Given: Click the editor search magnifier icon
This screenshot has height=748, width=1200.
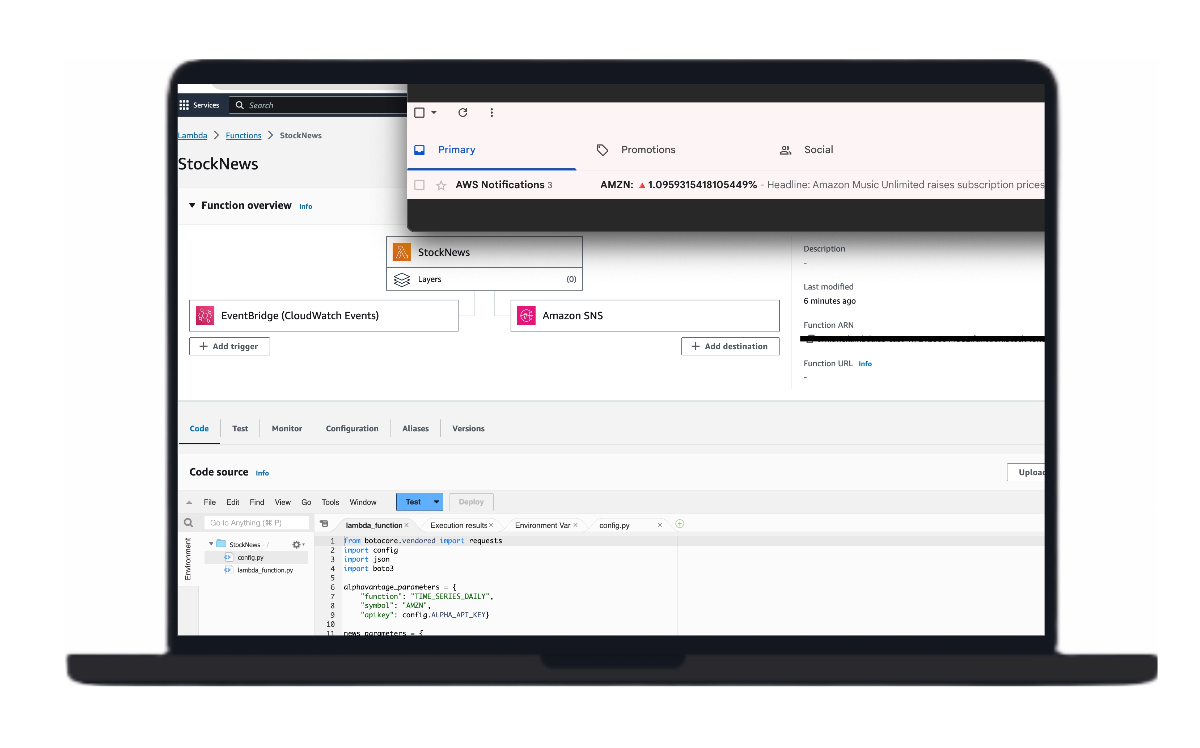Looking at the screenshot, I should click(187, 523).
